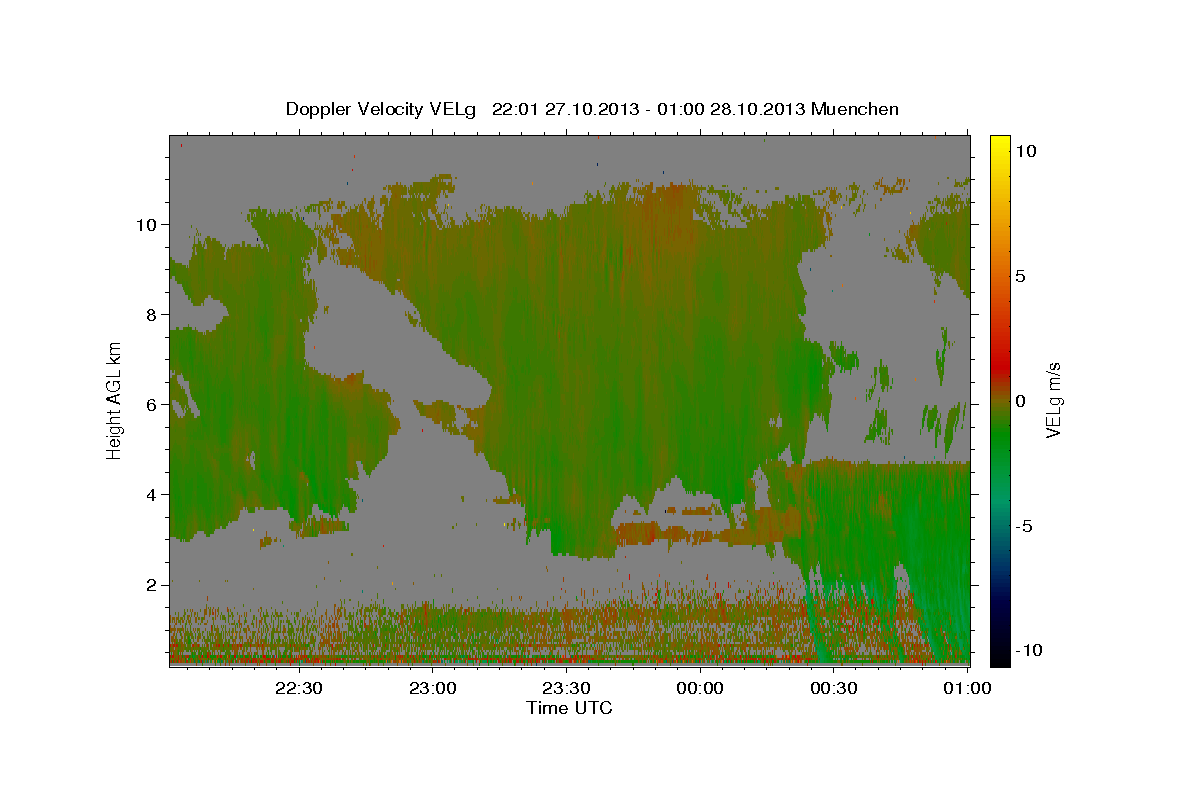The width and height of the screenshot is (1200, 800).
Task: Click the colorbar label '0'
Action: tap(1021, 400)
